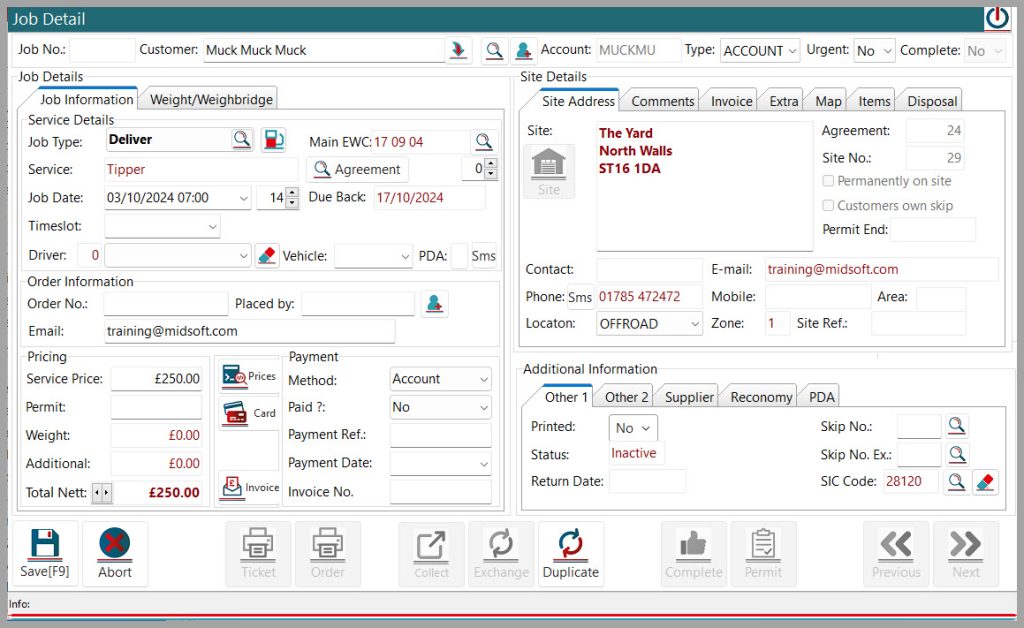Click the Exchange button
1024x628 pixels.
tap(502, 554)
